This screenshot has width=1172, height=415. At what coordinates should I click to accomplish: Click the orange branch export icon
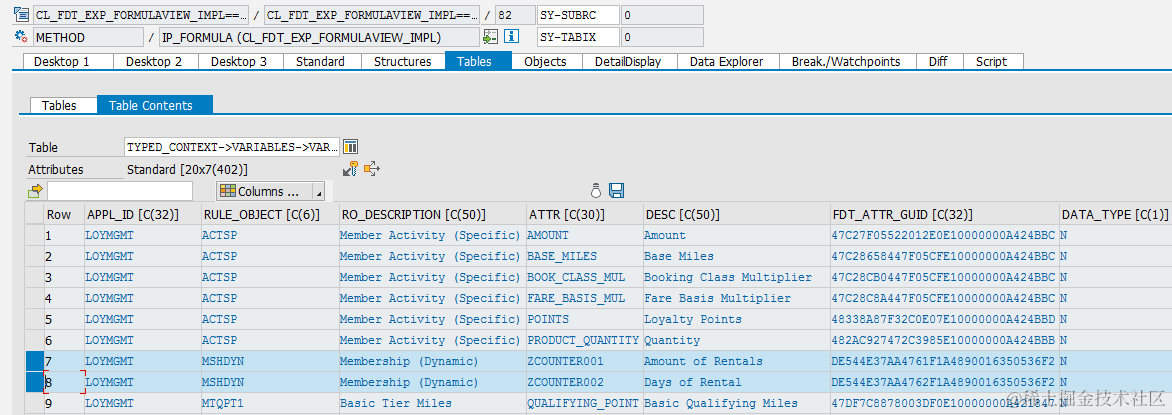[x=371, y=169]
